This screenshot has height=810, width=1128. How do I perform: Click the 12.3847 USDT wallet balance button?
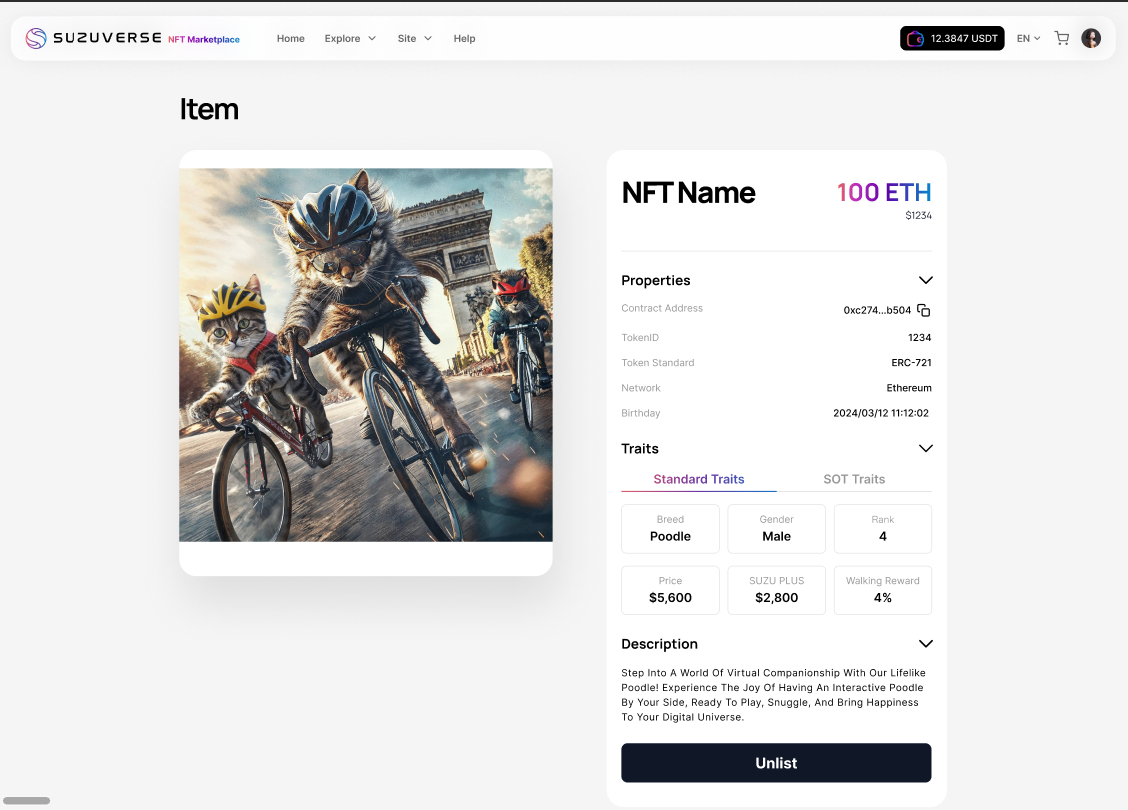click(952, 38)
